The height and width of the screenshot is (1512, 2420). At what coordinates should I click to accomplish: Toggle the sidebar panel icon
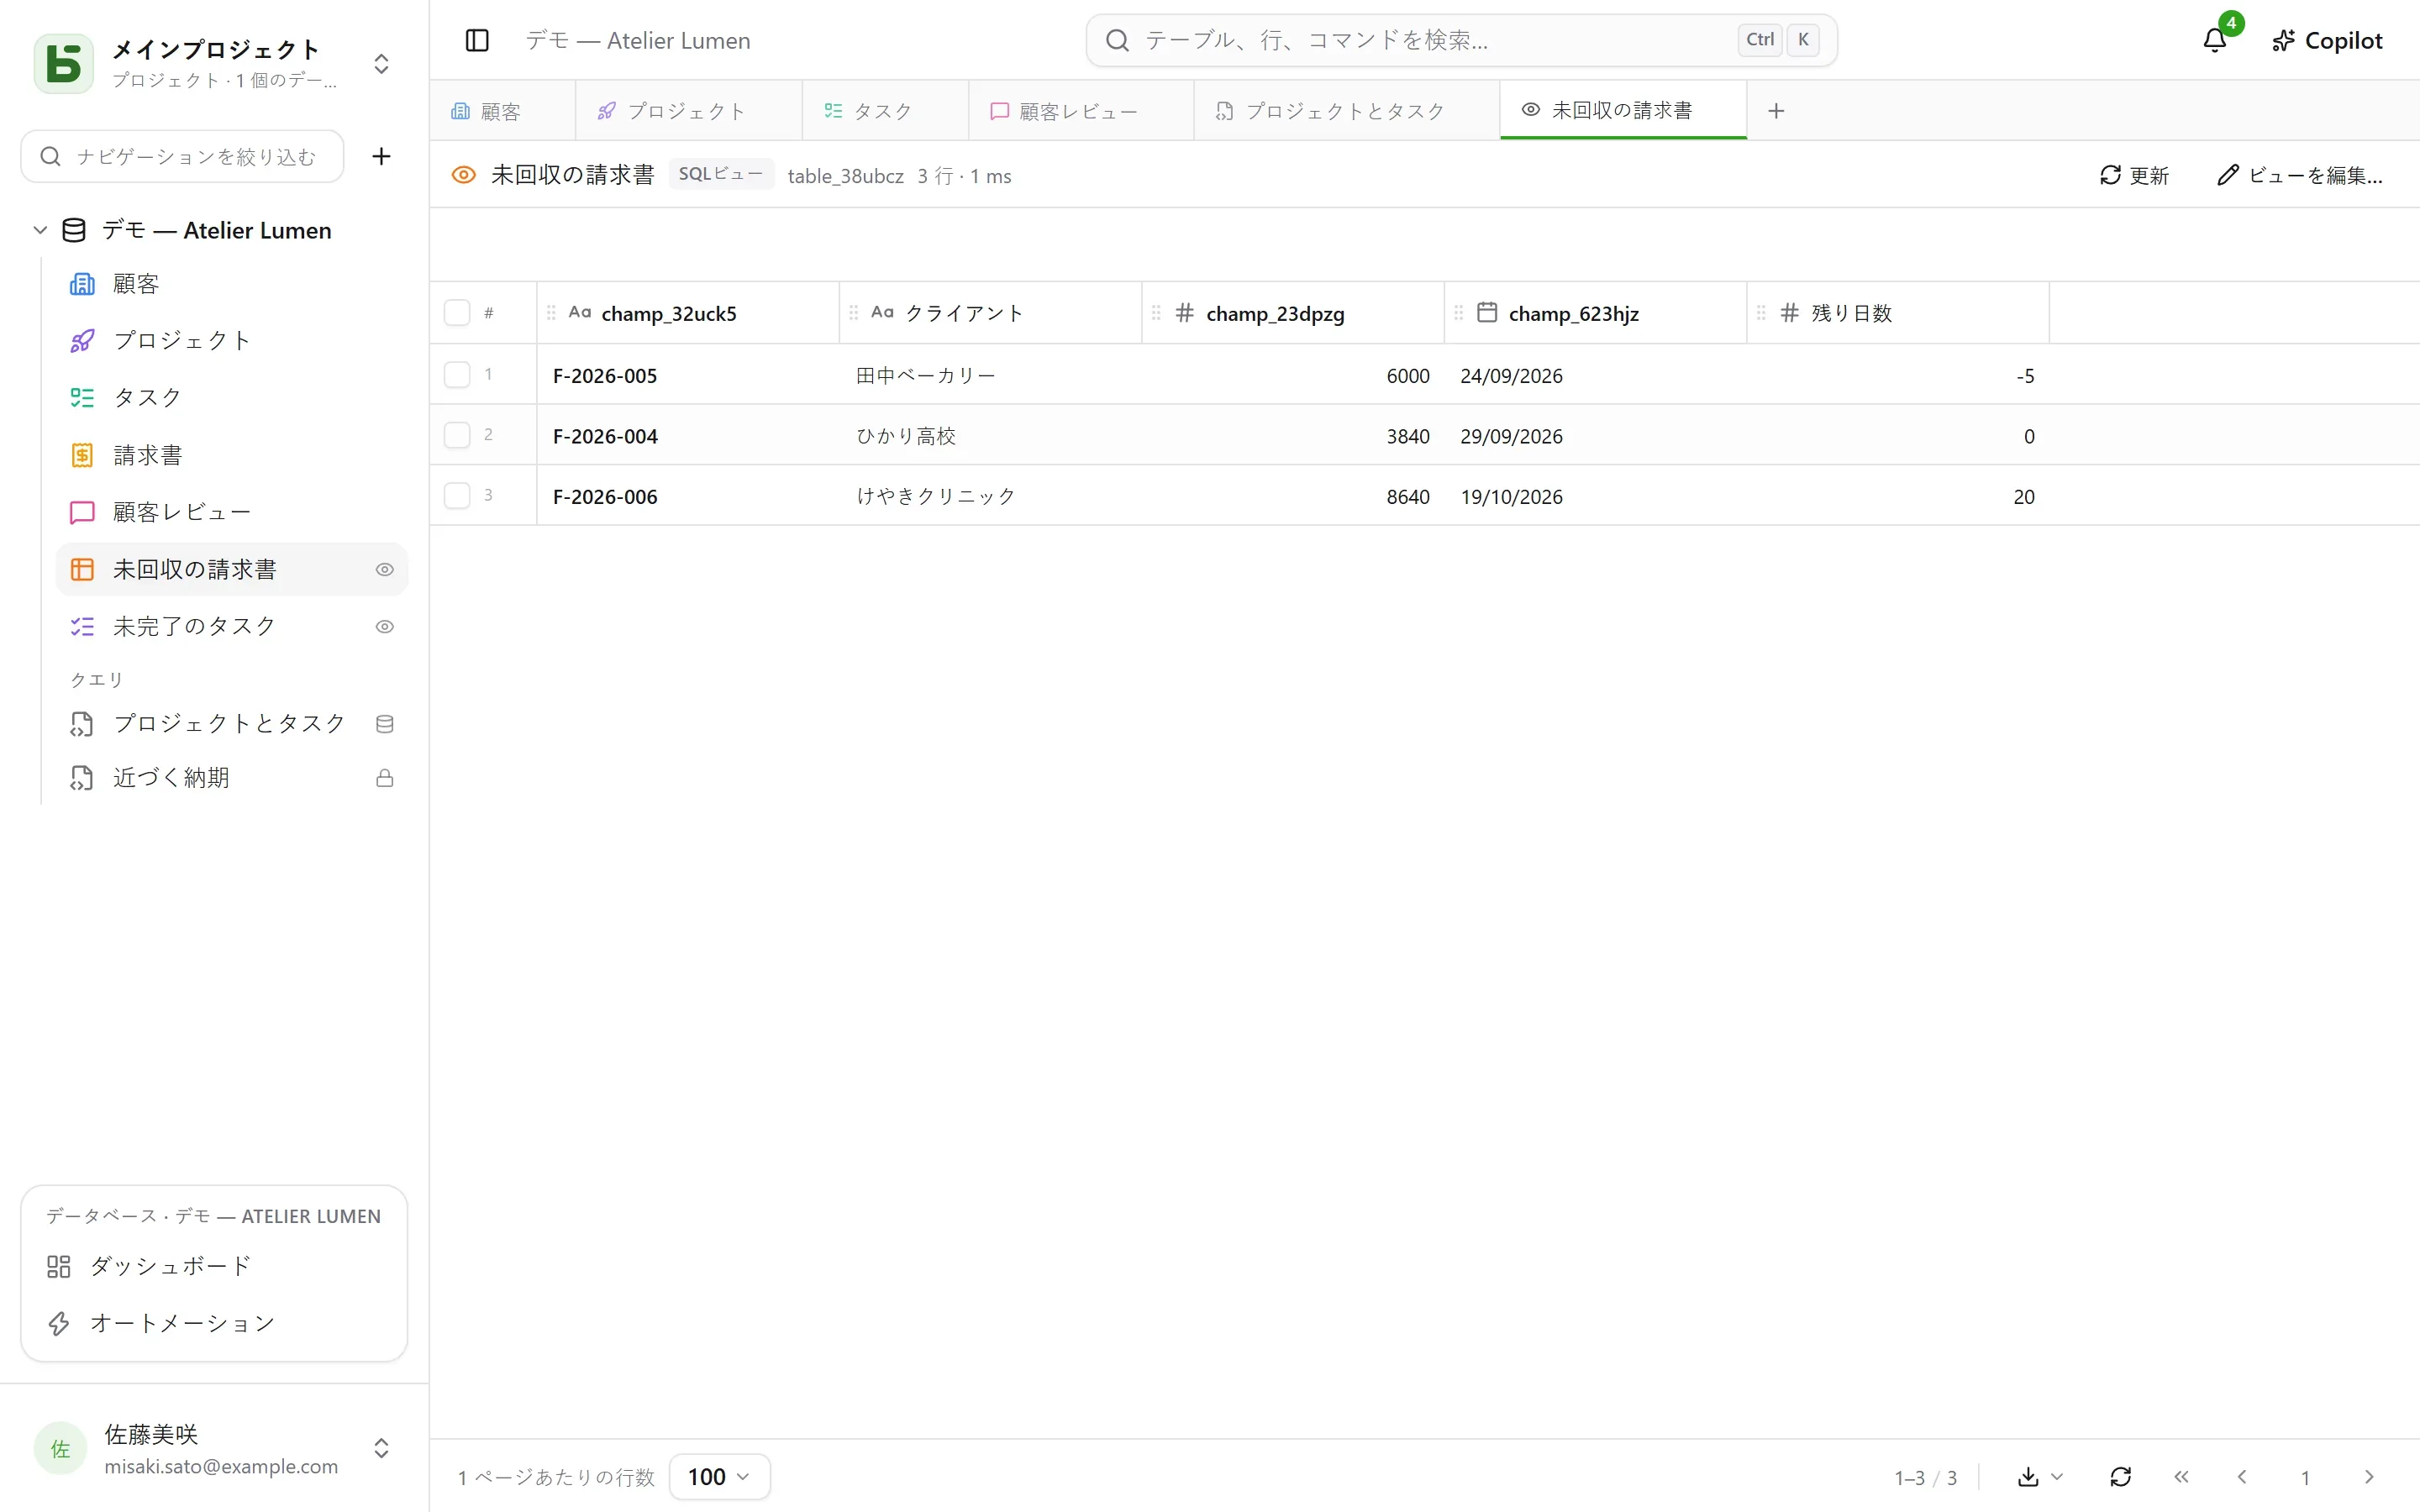477,40
